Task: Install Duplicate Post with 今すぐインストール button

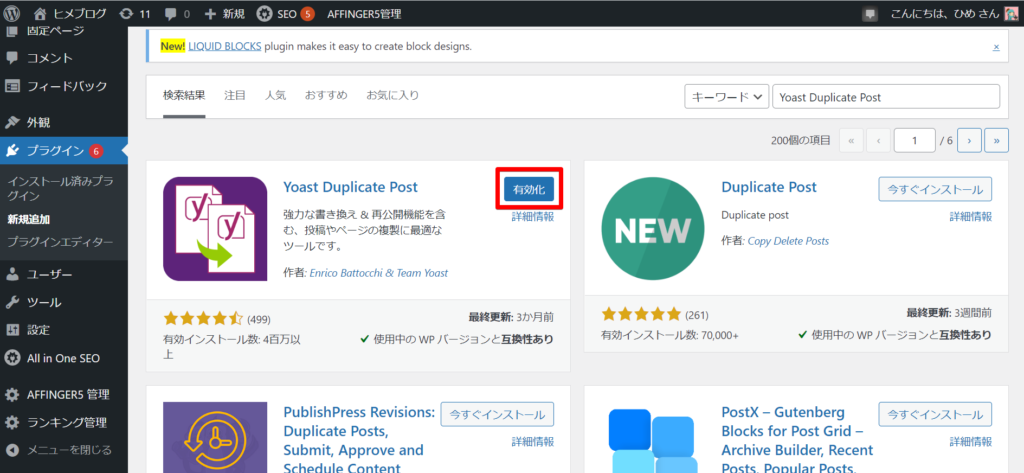Action: click(935, 189)
